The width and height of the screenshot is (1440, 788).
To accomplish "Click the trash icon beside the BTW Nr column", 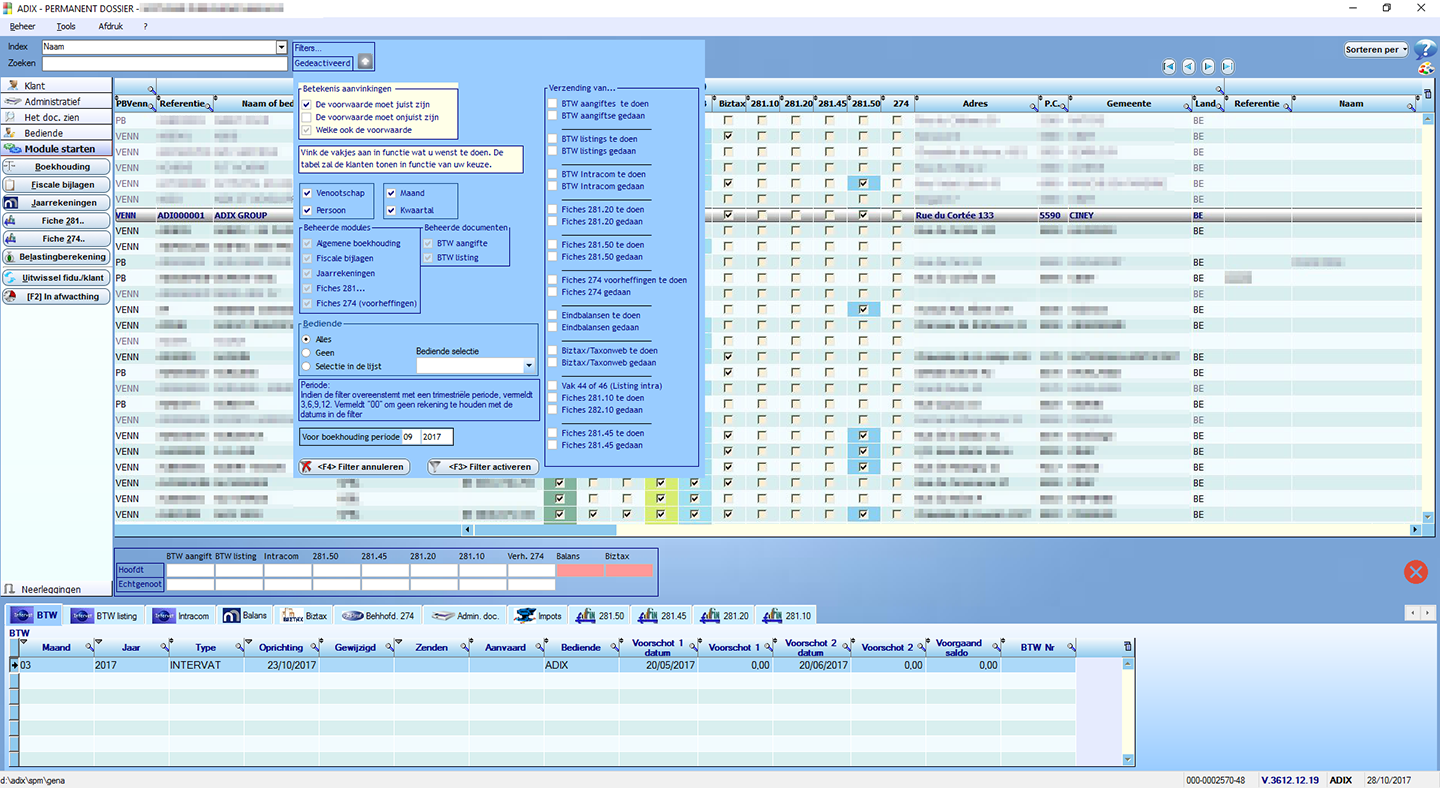I will 1128,645.
